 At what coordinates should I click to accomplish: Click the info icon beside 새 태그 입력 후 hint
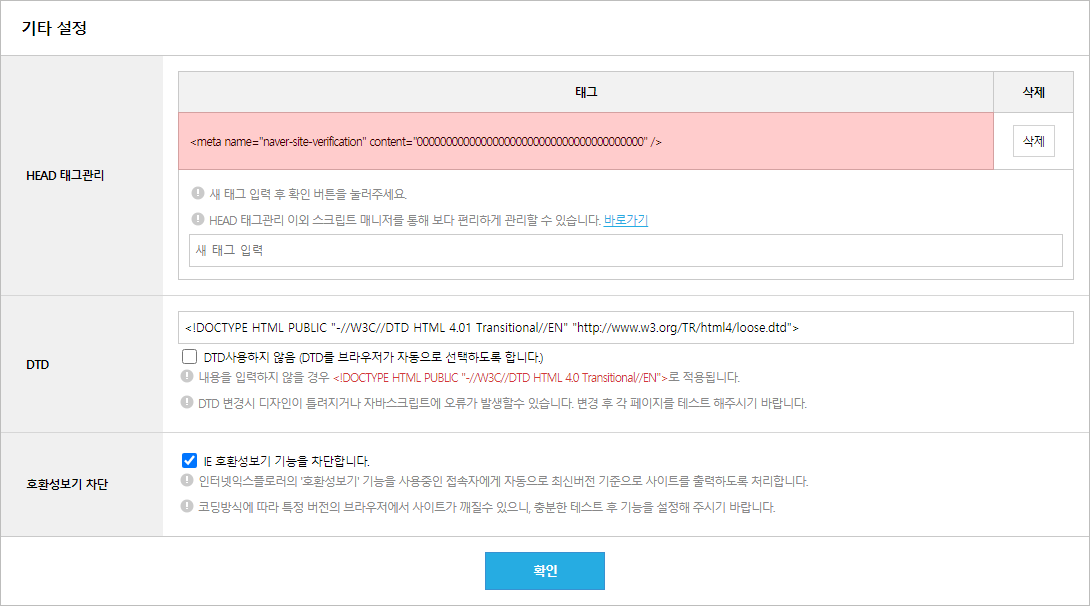tap(198, 193)
